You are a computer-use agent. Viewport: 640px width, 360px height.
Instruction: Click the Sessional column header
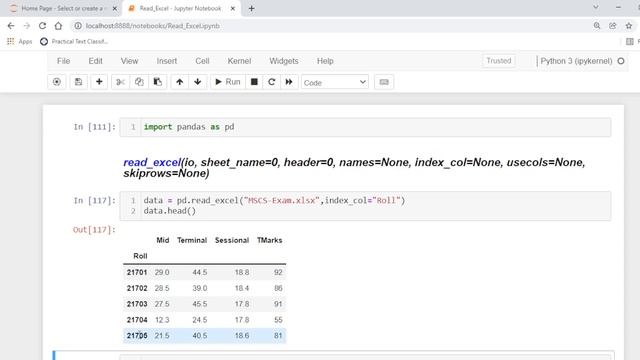pyautogui.click(x=232, y=240)
